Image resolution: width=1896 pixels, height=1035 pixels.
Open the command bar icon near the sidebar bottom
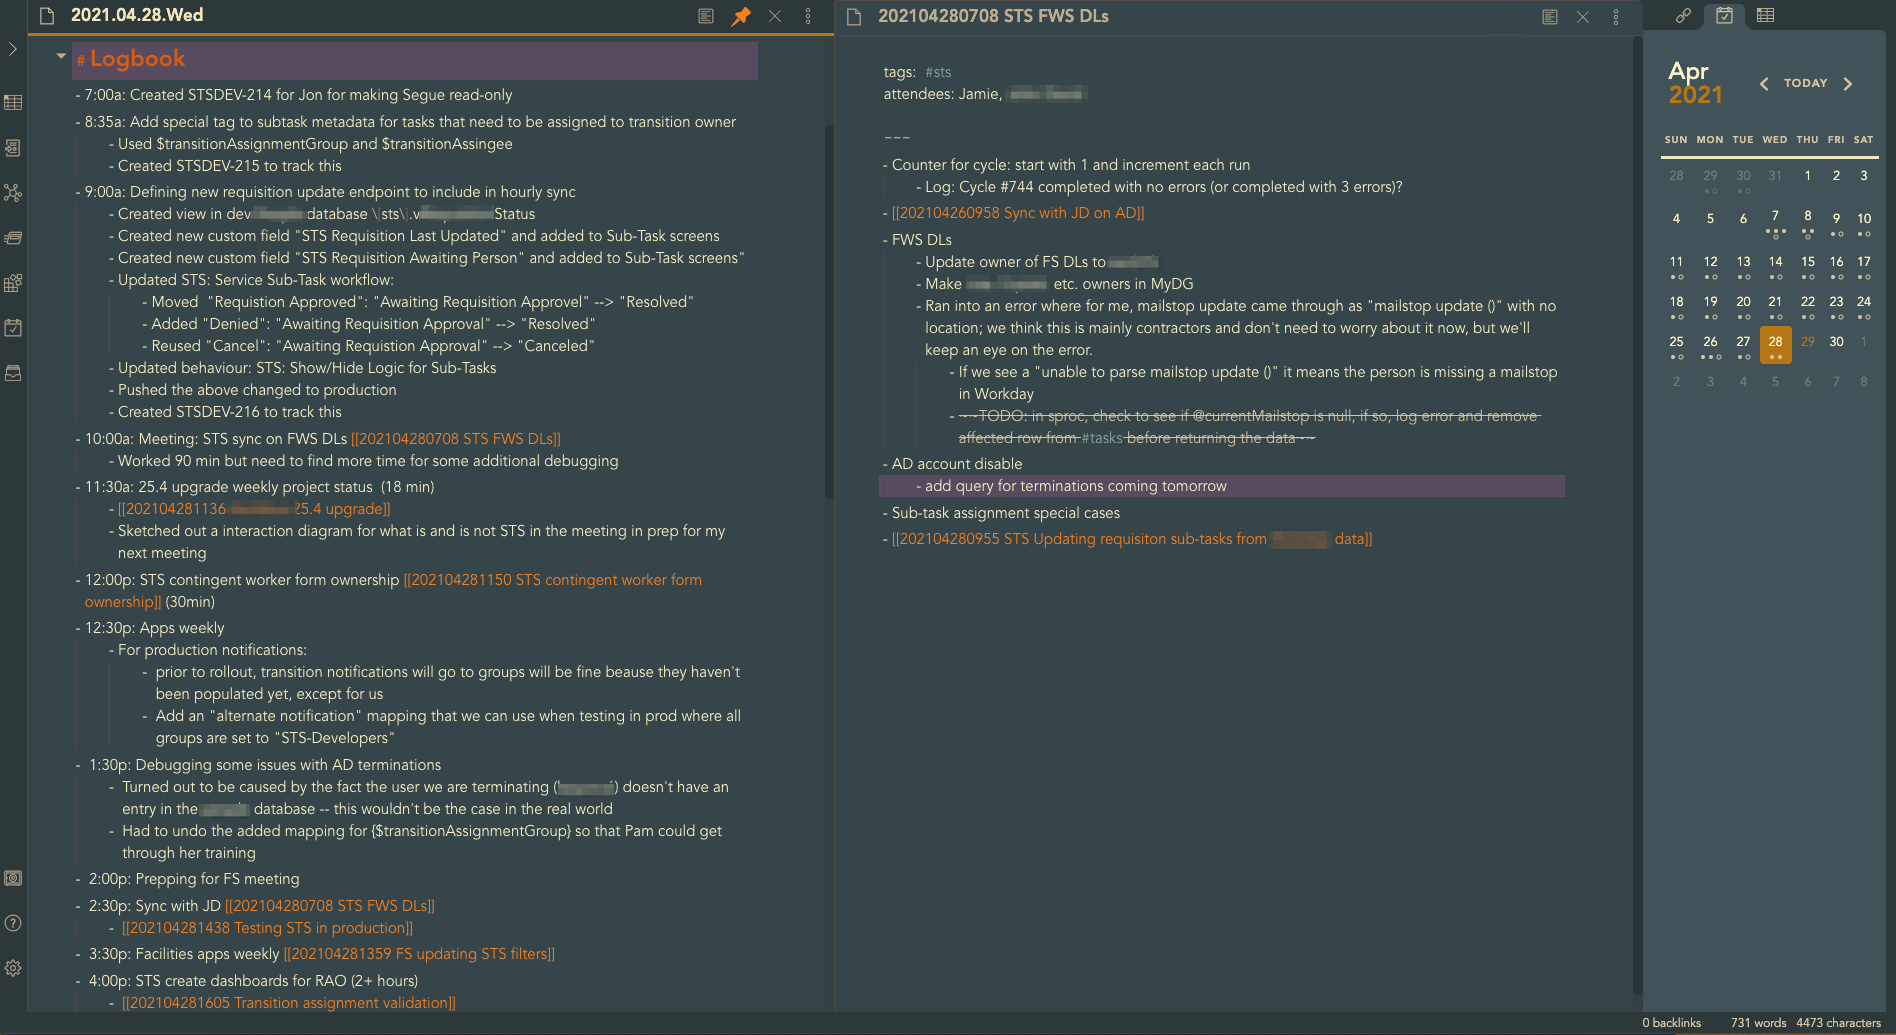[13, 878]
